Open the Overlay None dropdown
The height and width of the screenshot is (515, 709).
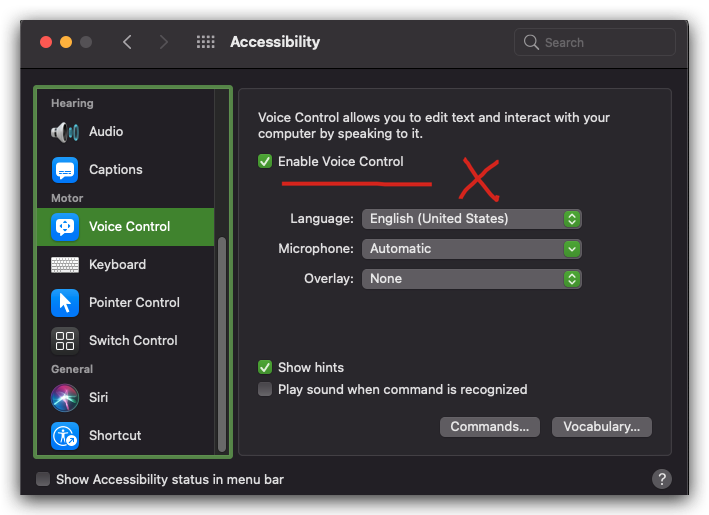click(471, 279)
